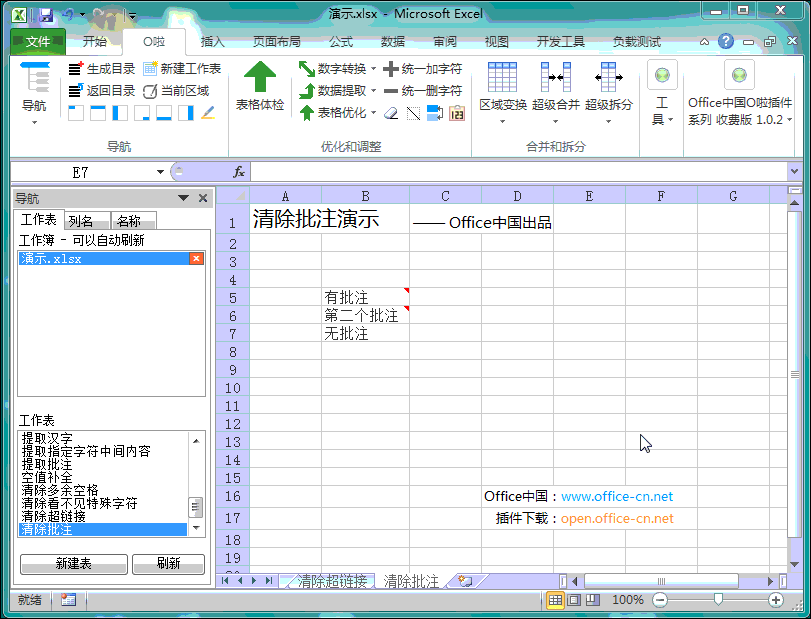
Task: Run 表格体检 with the green arrow
Action: 260,86
